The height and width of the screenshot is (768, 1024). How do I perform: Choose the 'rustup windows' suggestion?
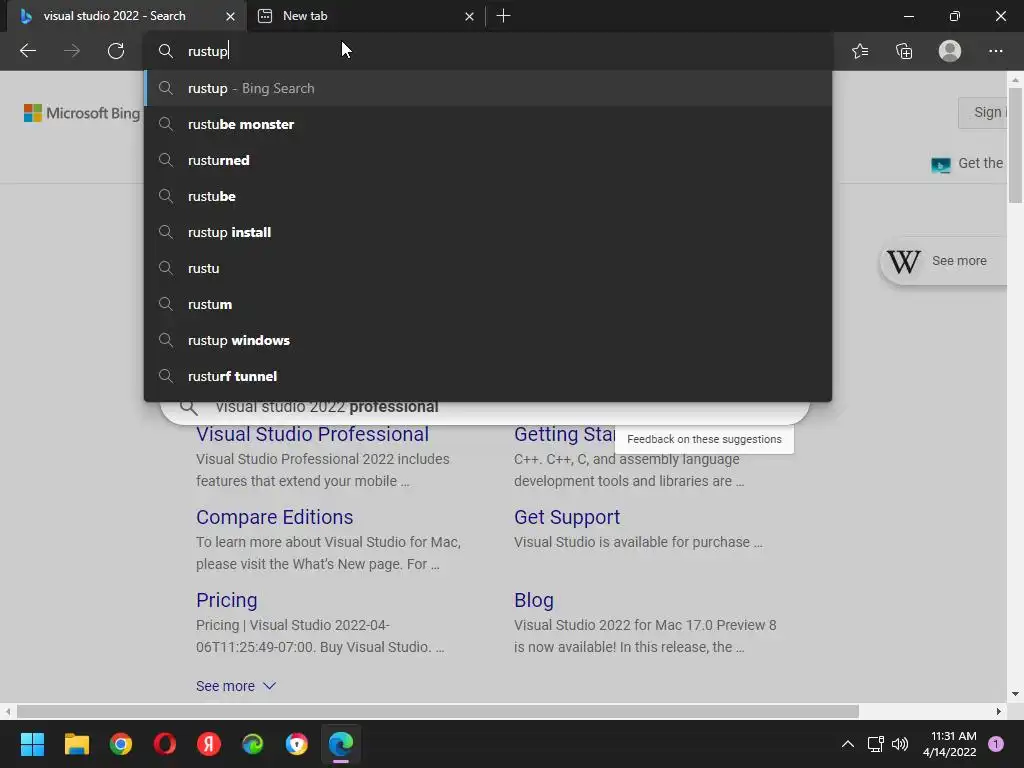click(x=488, y=340)
